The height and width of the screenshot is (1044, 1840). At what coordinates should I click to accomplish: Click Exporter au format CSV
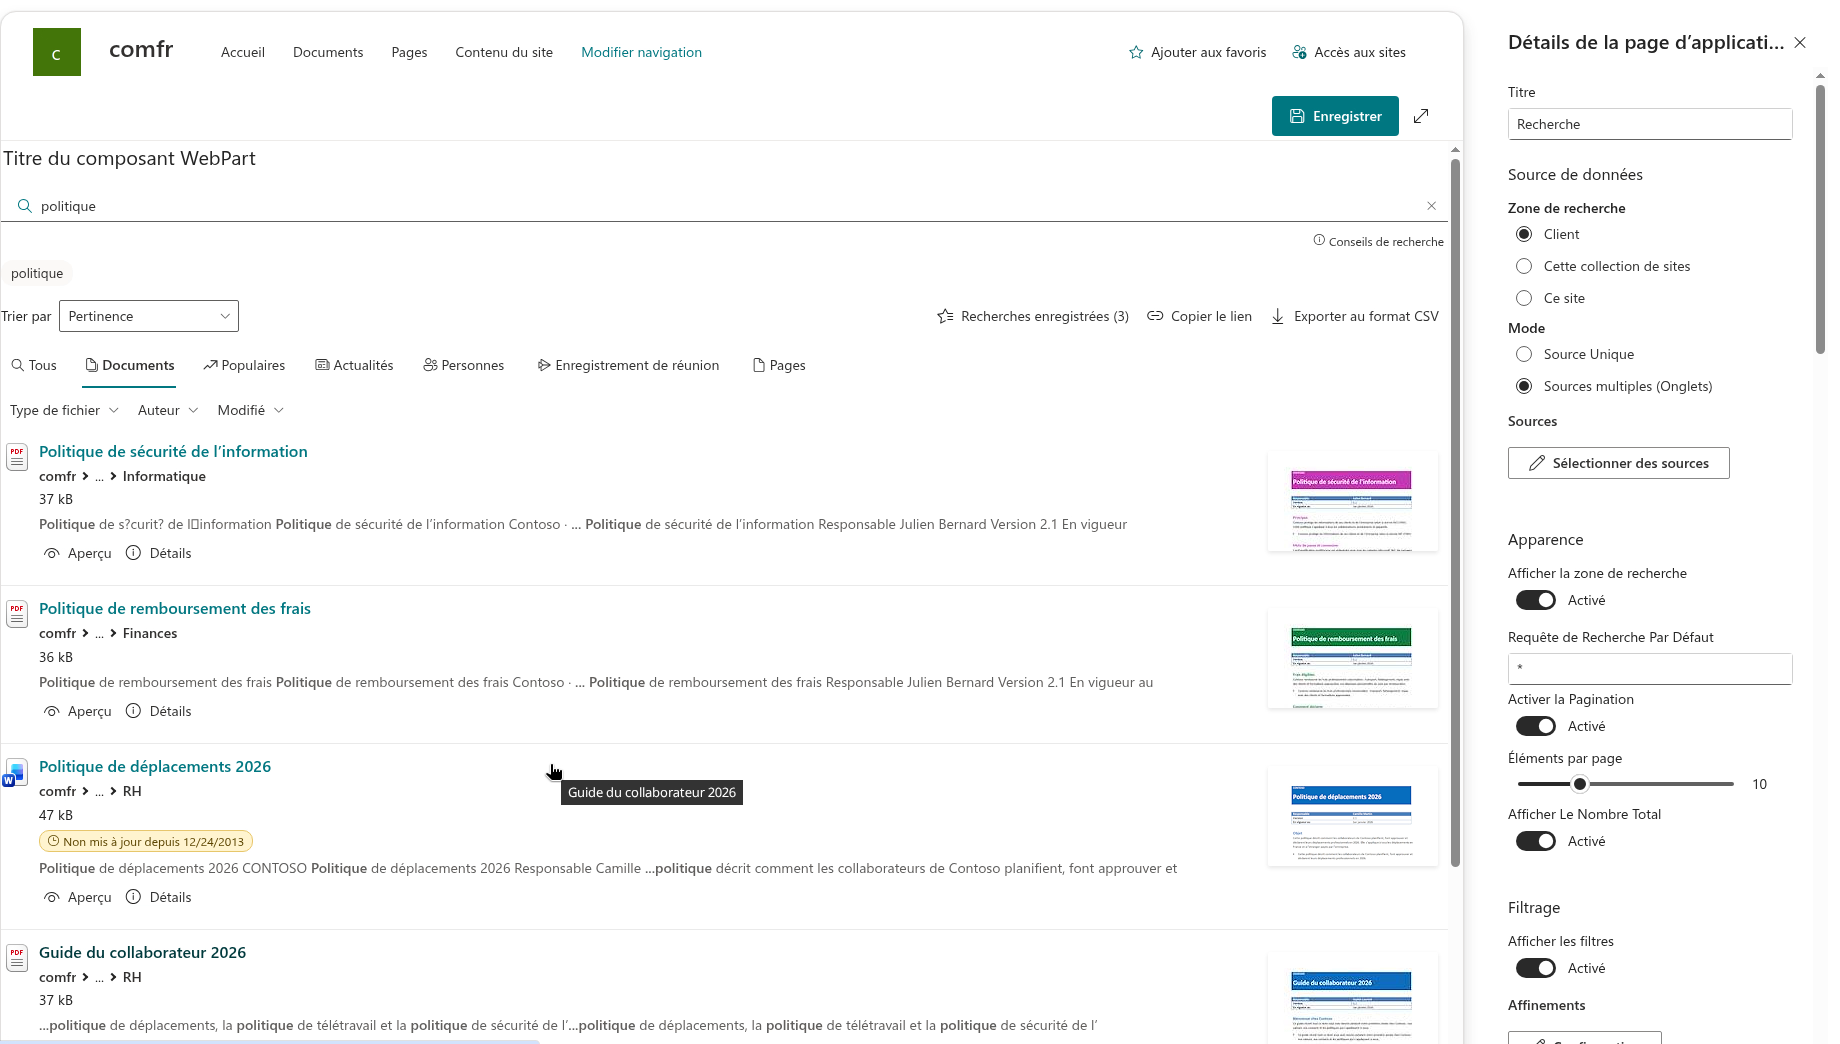(1355, 316)
